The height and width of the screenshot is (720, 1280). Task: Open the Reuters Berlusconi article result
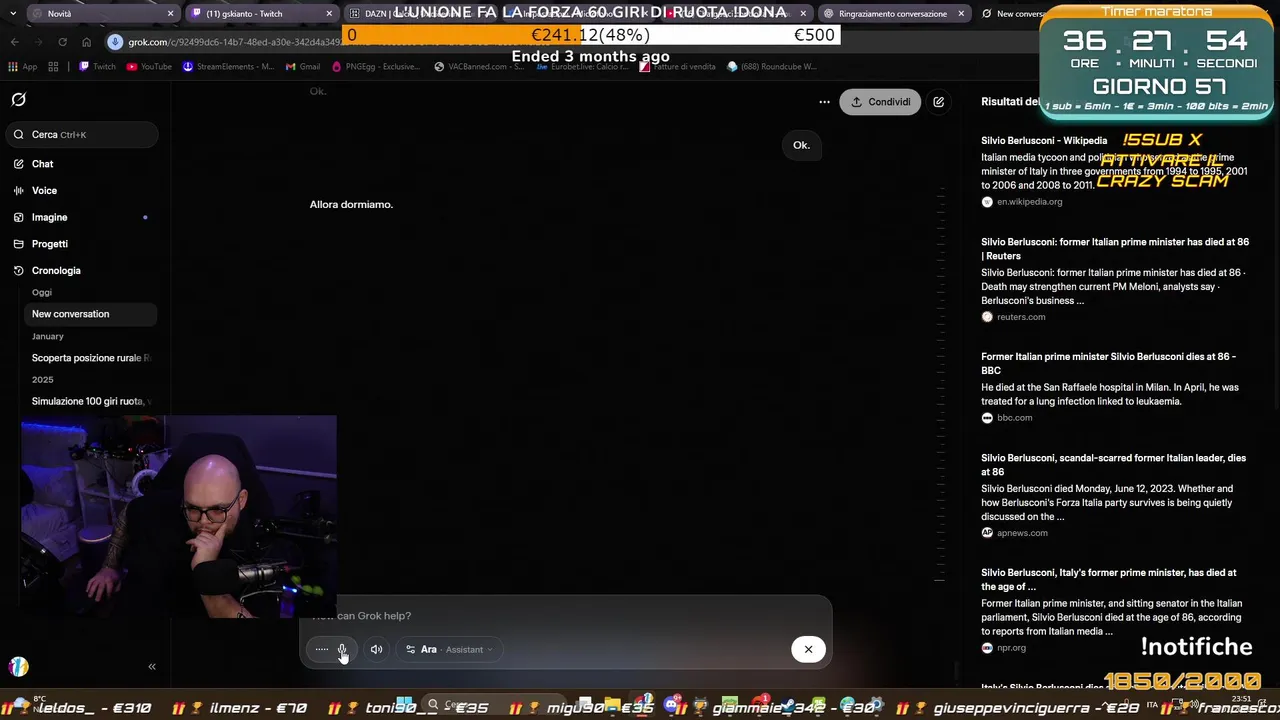coord(1114,249)
